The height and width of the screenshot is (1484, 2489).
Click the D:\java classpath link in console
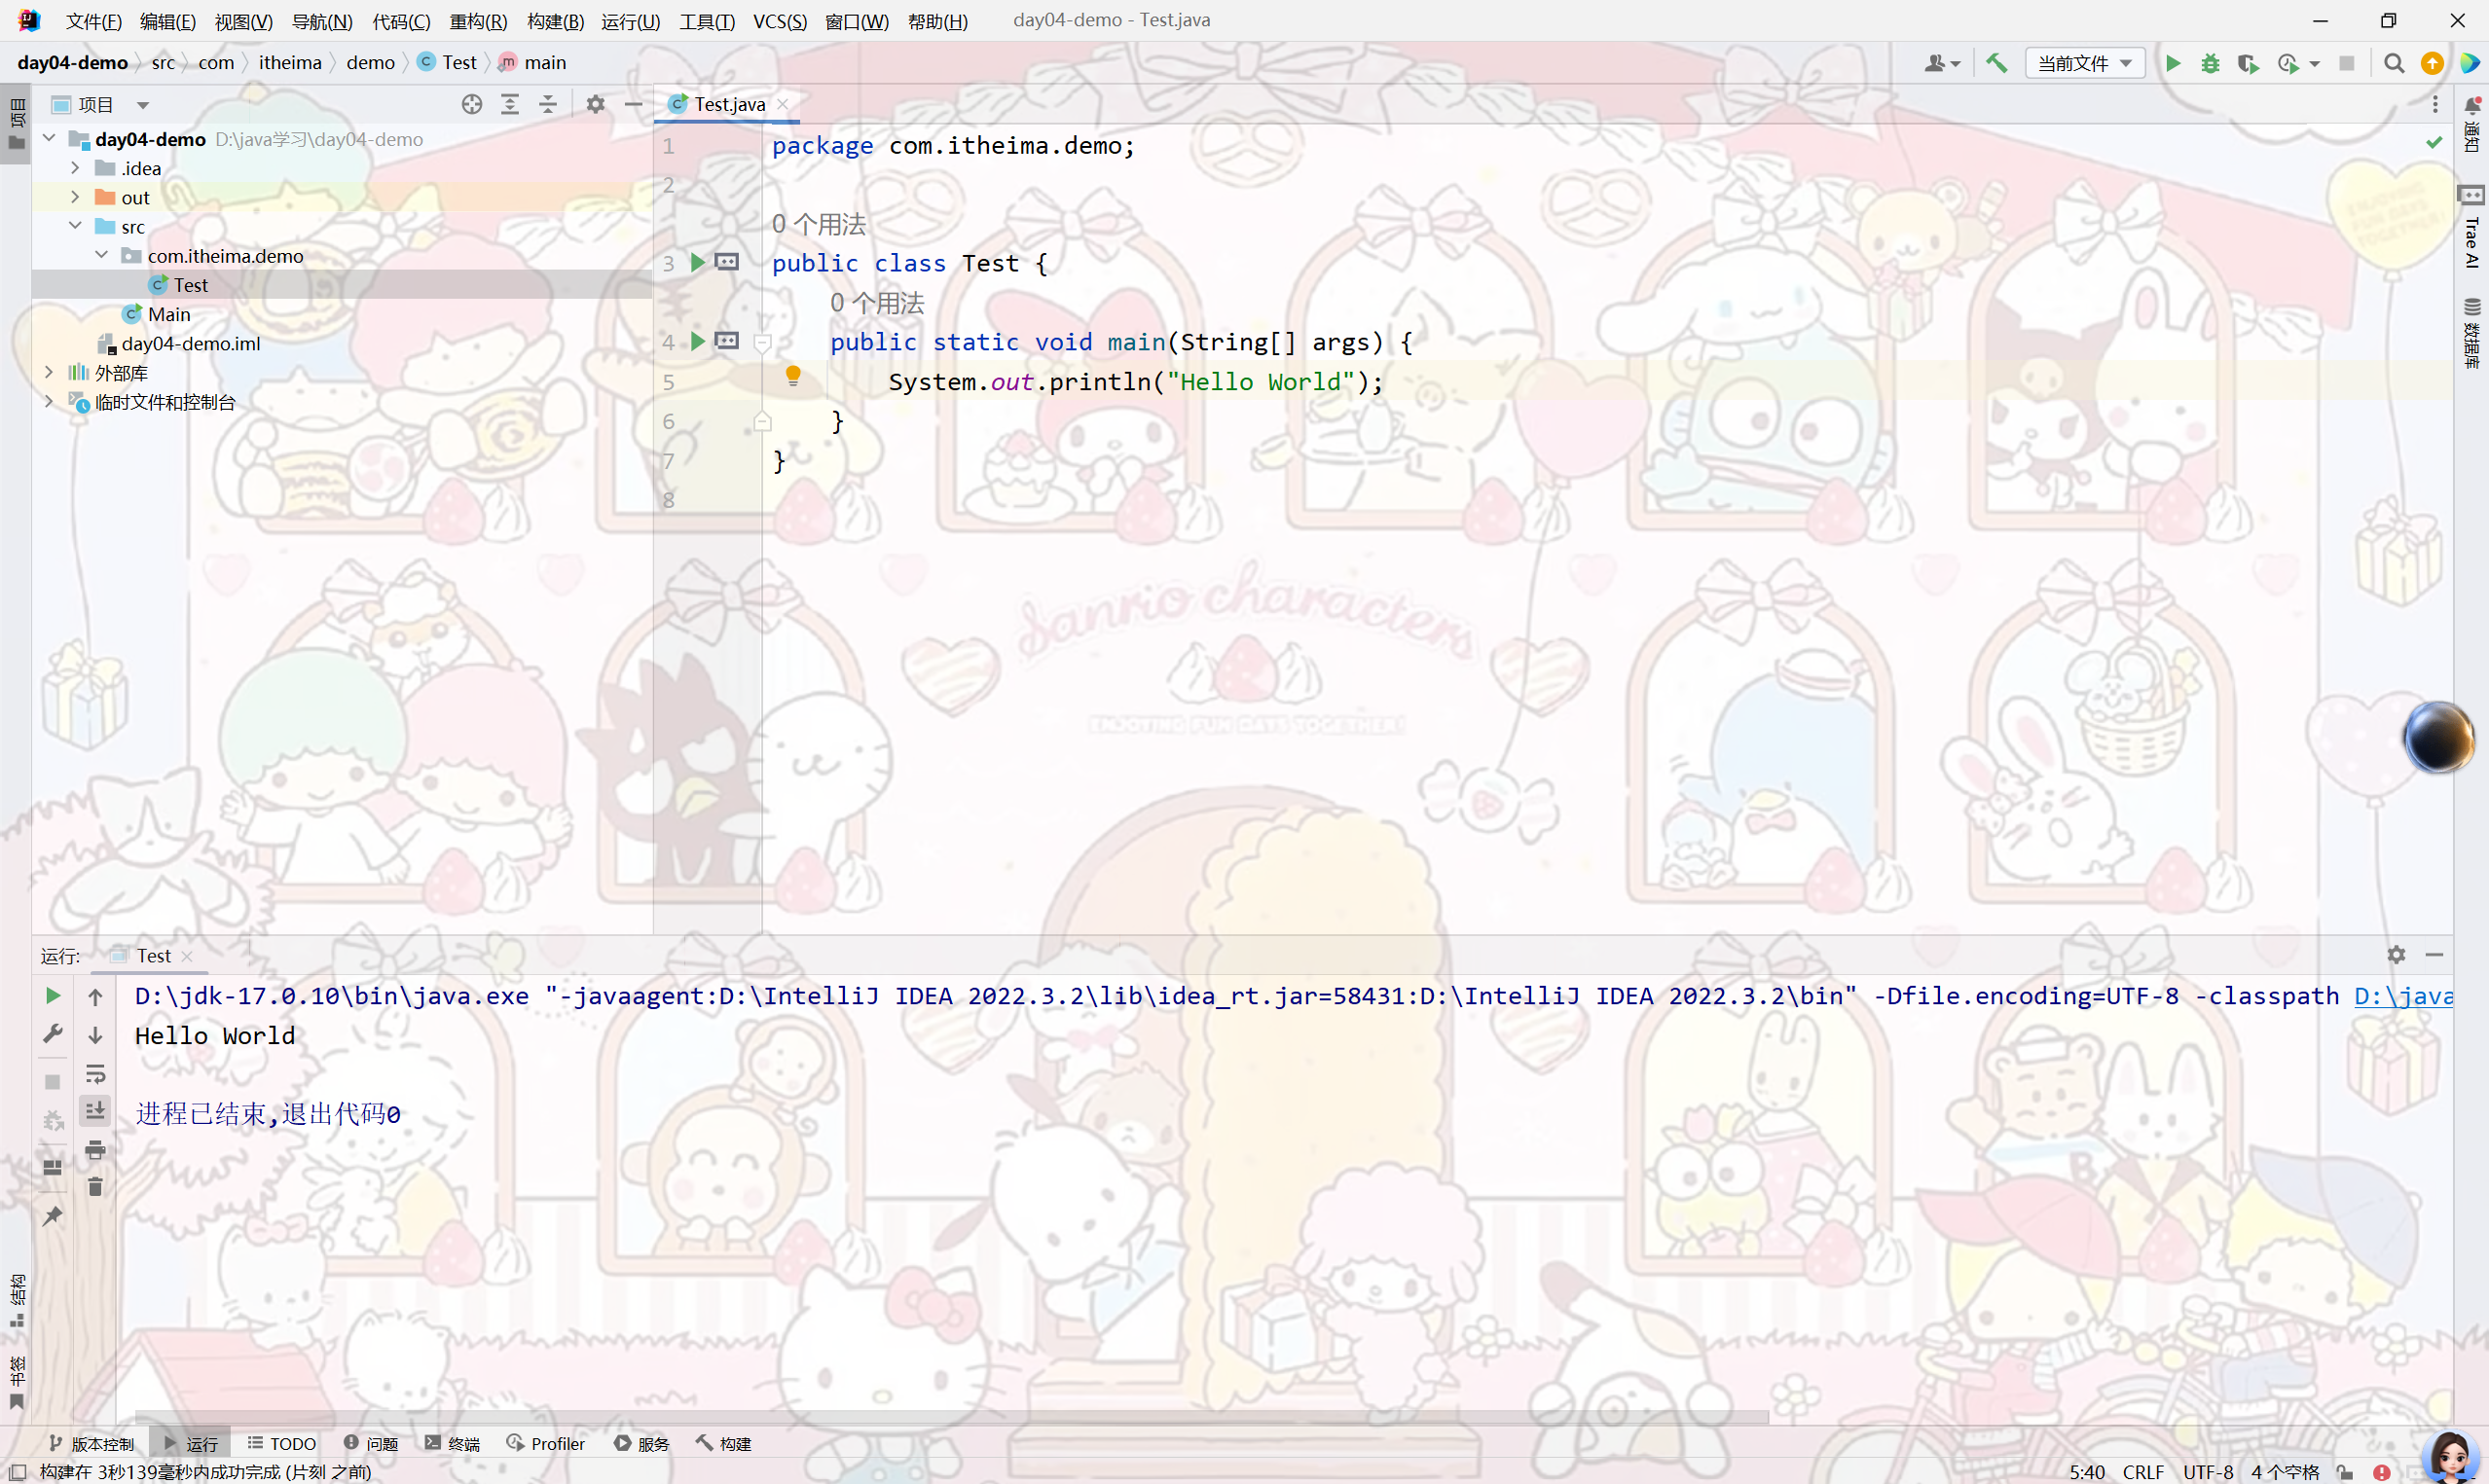(x=2403, y=996)
